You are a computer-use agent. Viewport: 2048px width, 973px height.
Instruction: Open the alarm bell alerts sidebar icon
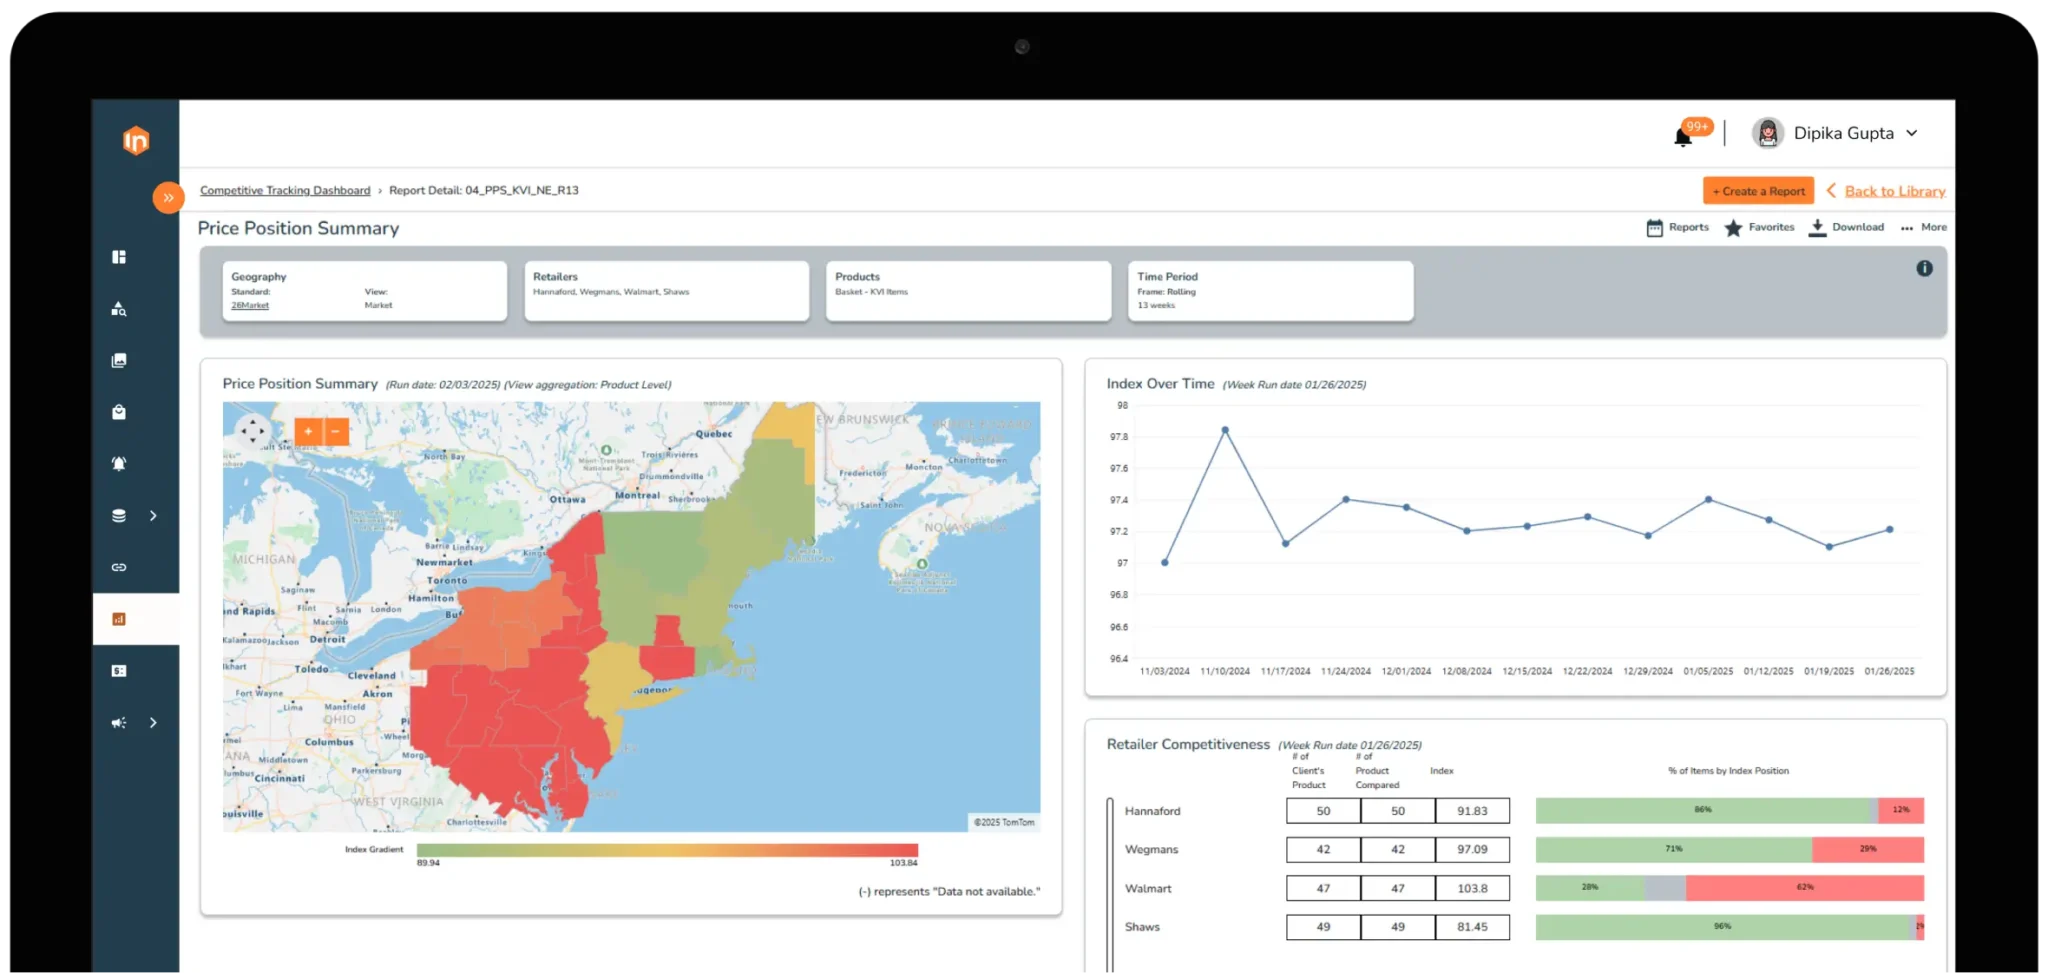click(x=119, y=464)
